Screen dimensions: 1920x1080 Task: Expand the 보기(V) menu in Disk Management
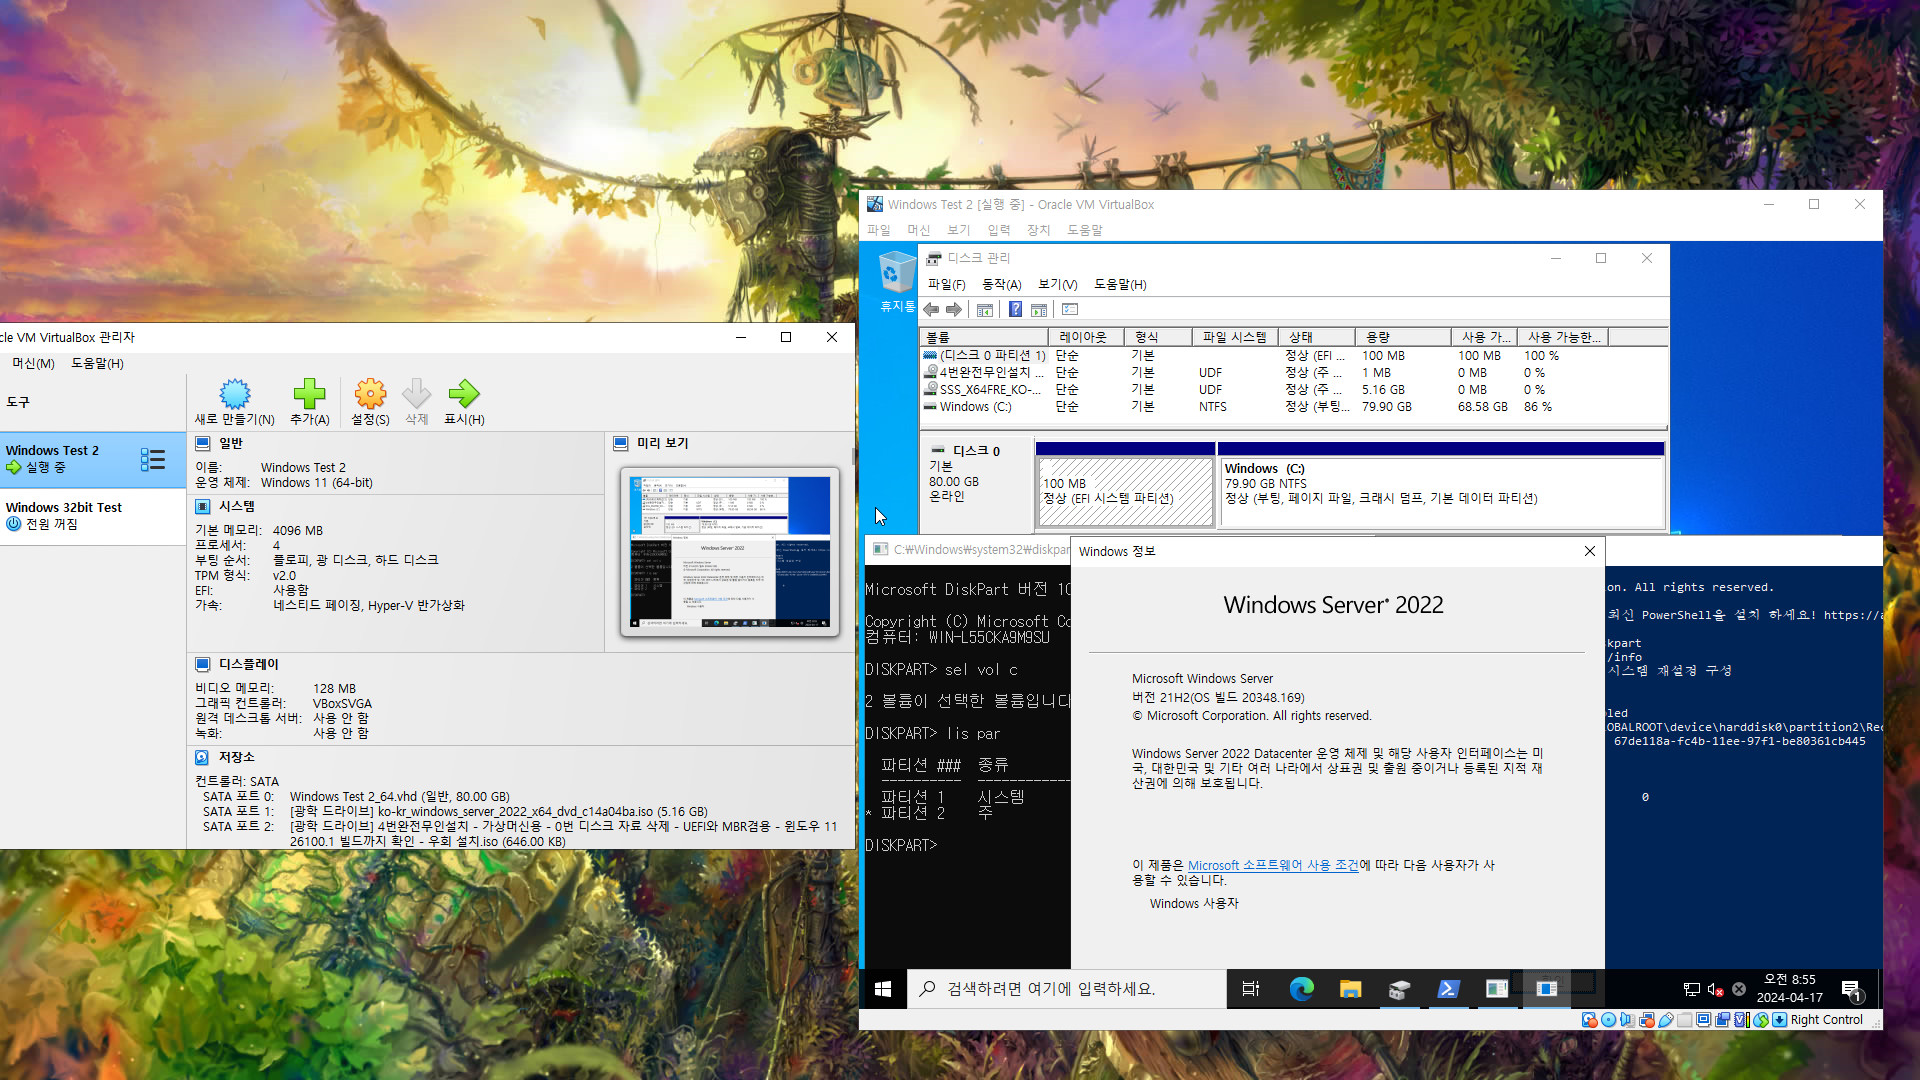[1054, 284]
